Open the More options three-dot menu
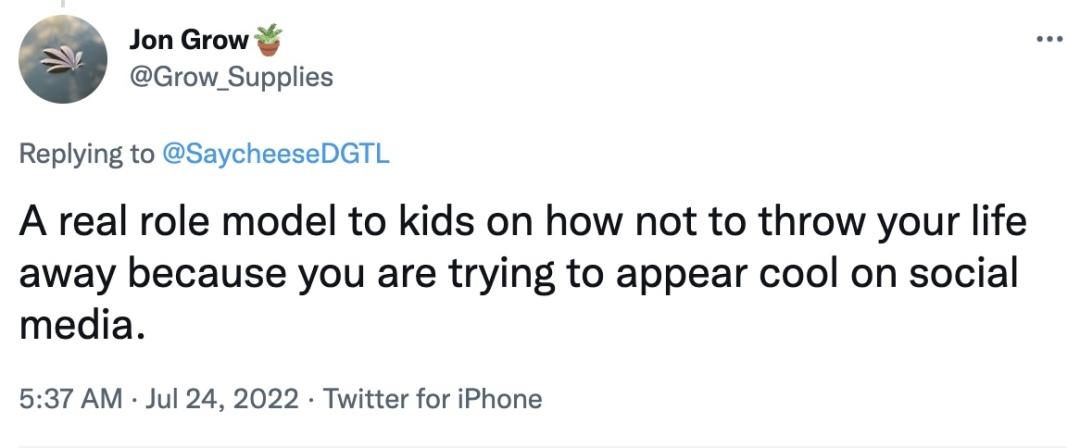Screen dimensions: 1080x448 point(1050,39)
